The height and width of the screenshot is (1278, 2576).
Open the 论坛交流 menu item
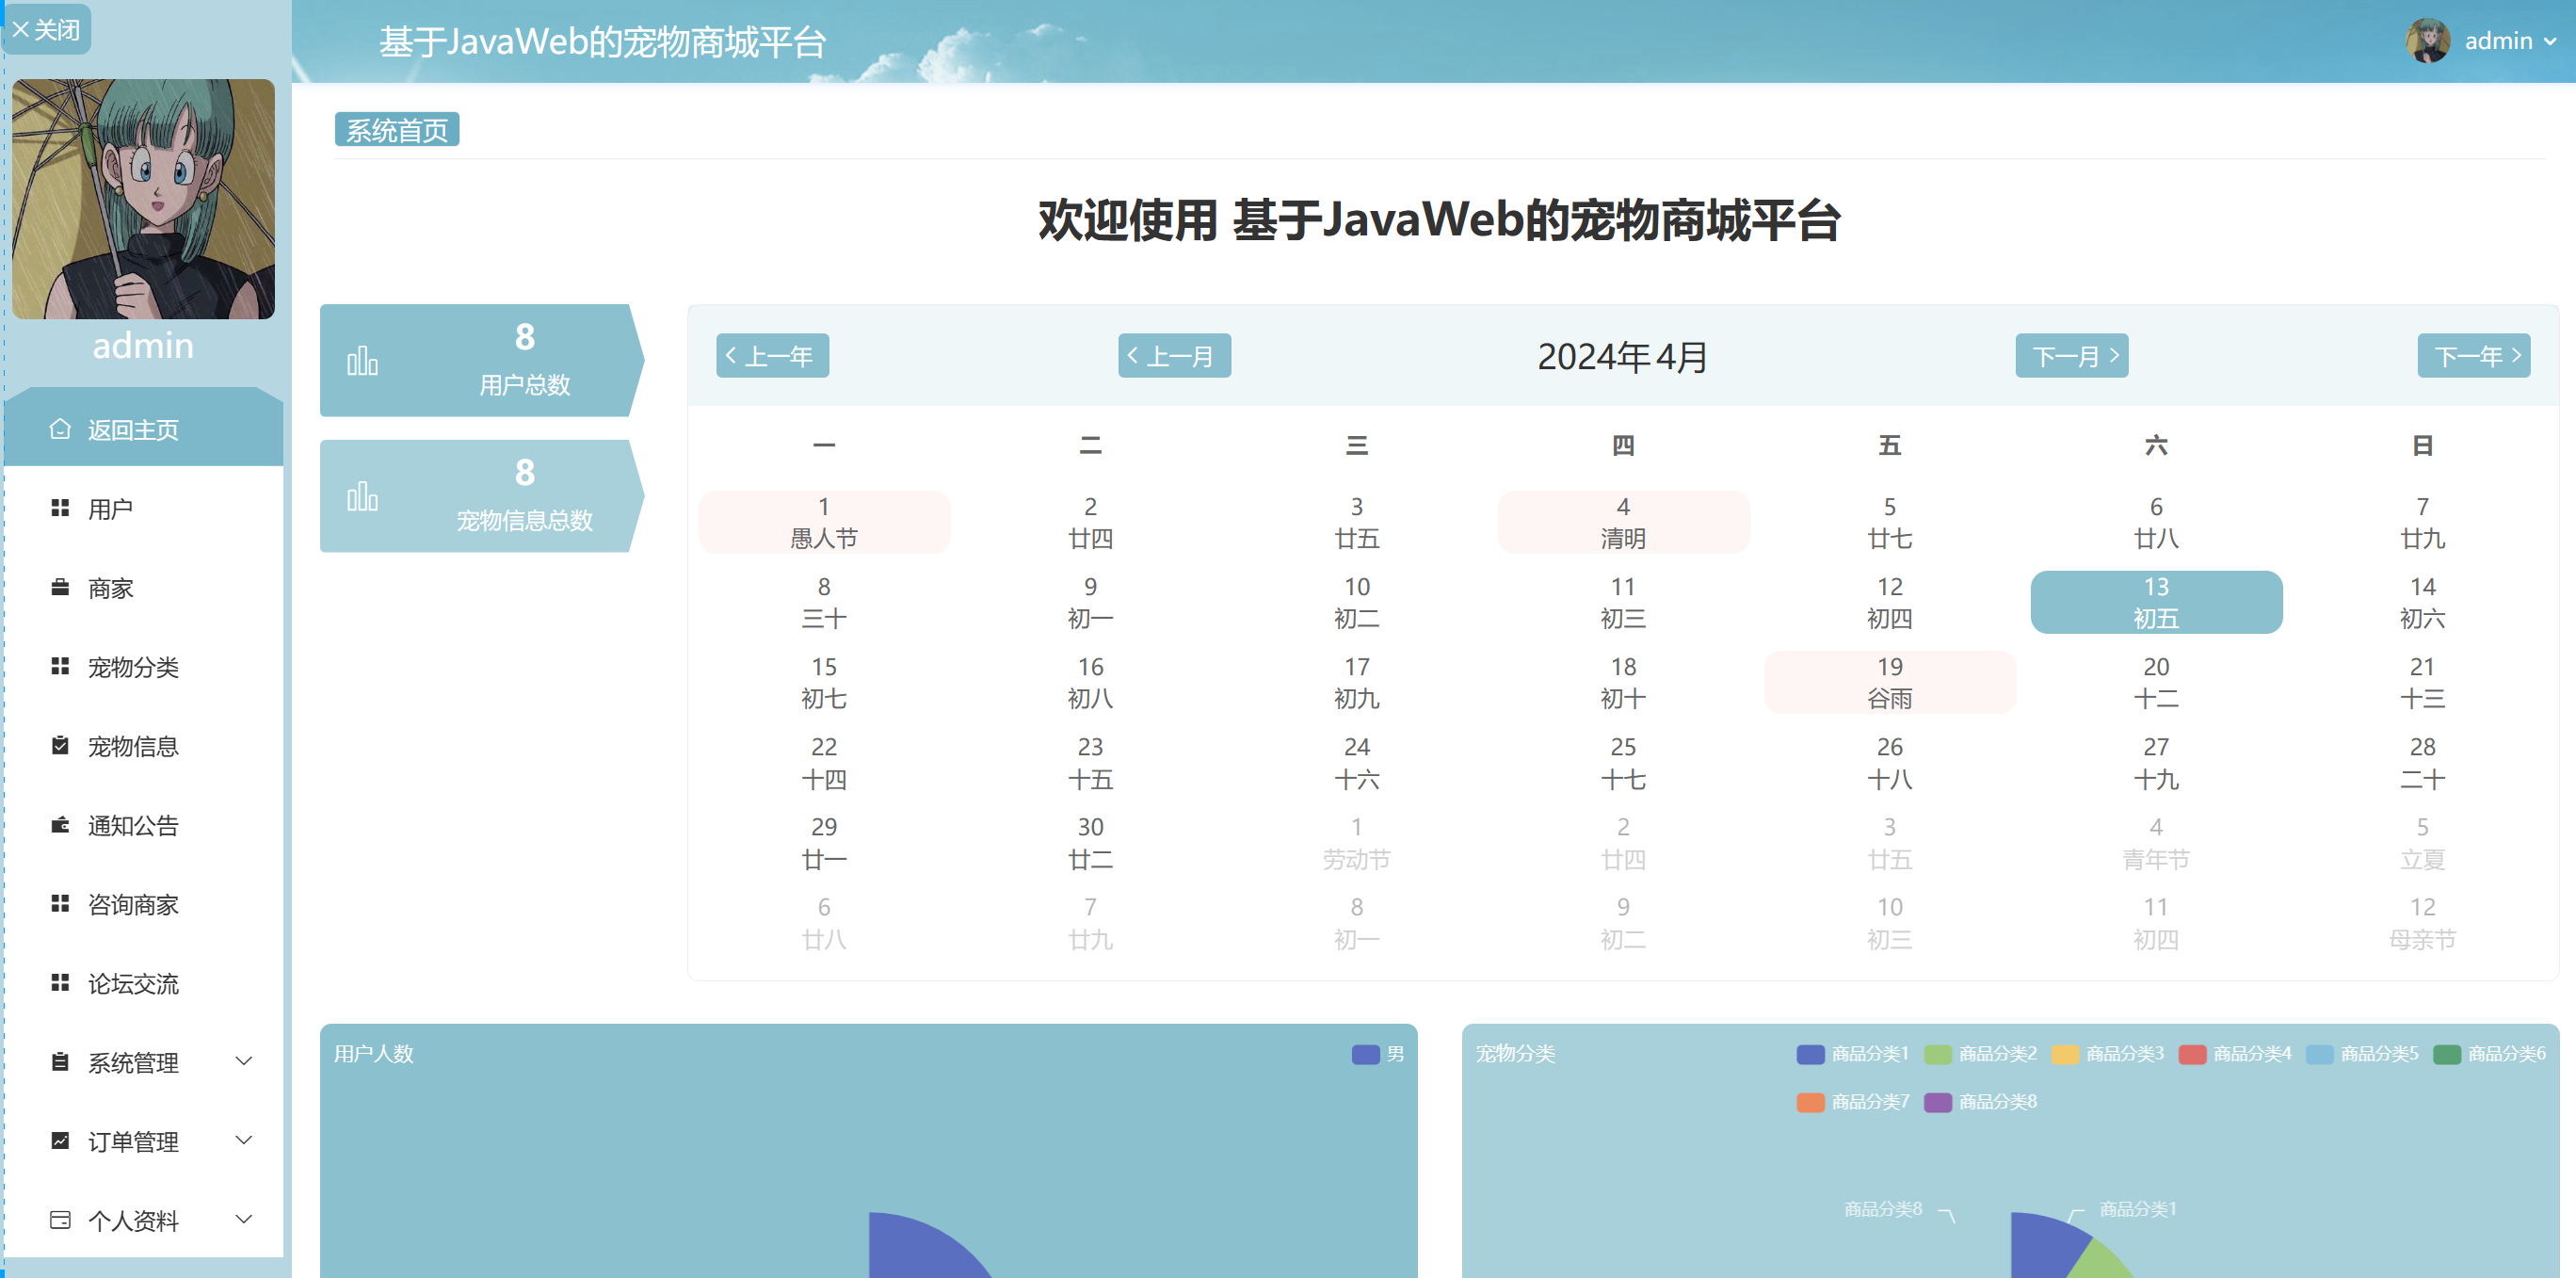(x=133, y=983)
